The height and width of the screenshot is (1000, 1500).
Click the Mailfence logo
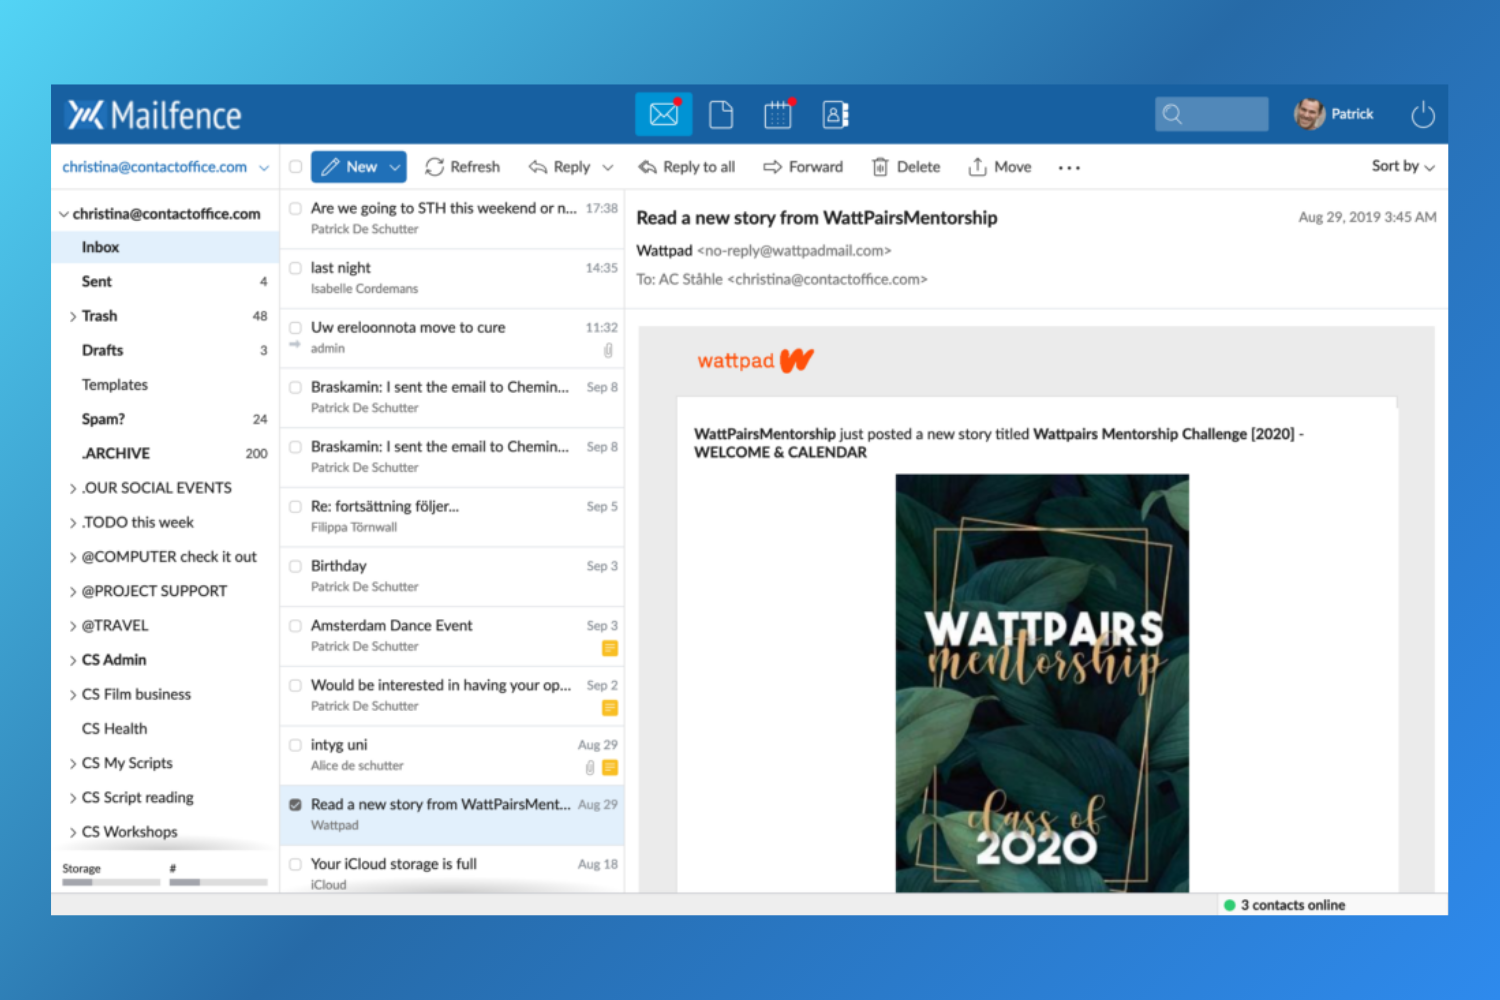point(155,115)
